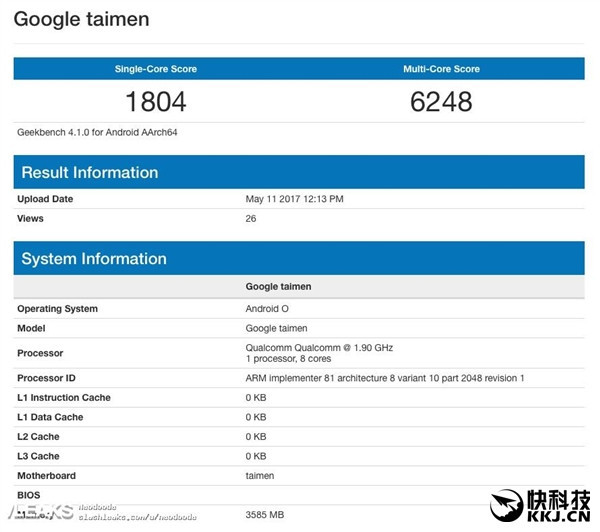
Task: Select the Multi-Core Score header
Action: (441, 69)
